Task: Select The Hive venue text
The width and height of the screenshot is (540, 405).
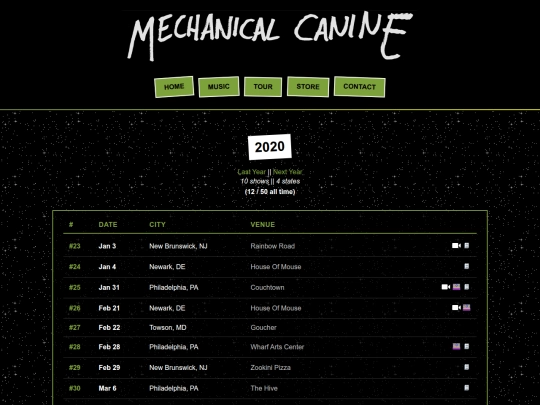Action: click(x=264, y=388)
